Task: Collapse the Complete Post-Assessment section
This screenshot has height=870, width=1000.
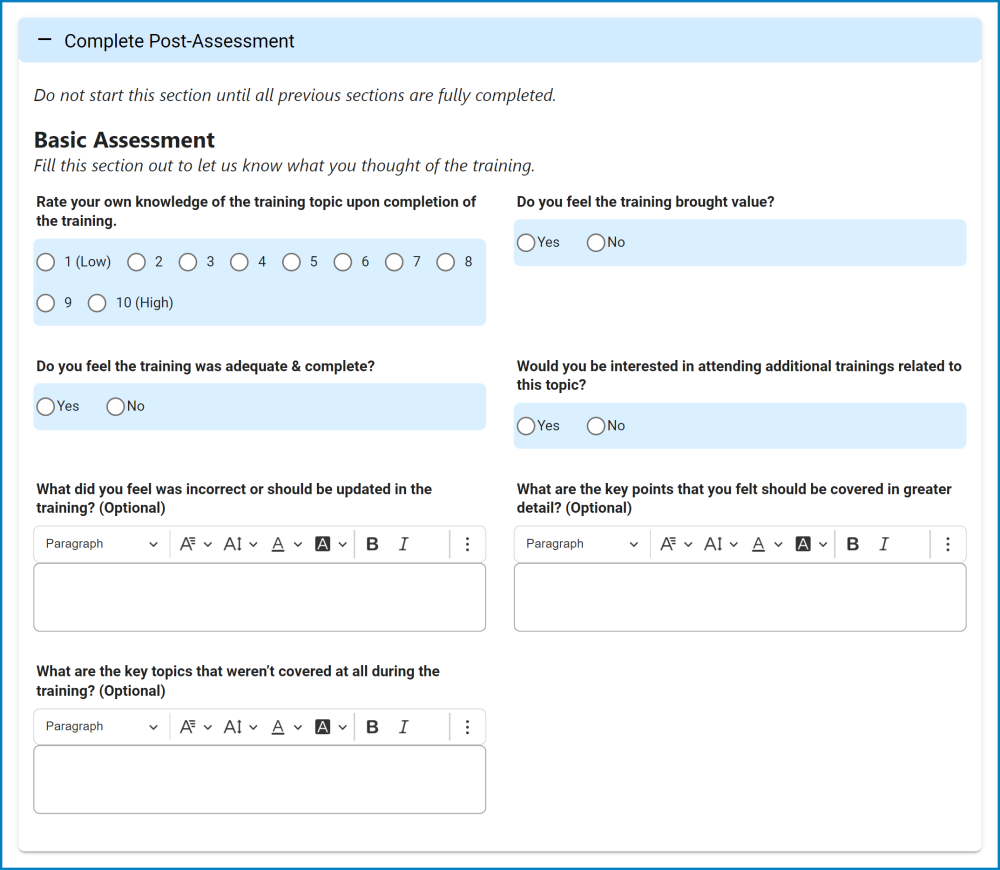Action: tap(44, 41)
